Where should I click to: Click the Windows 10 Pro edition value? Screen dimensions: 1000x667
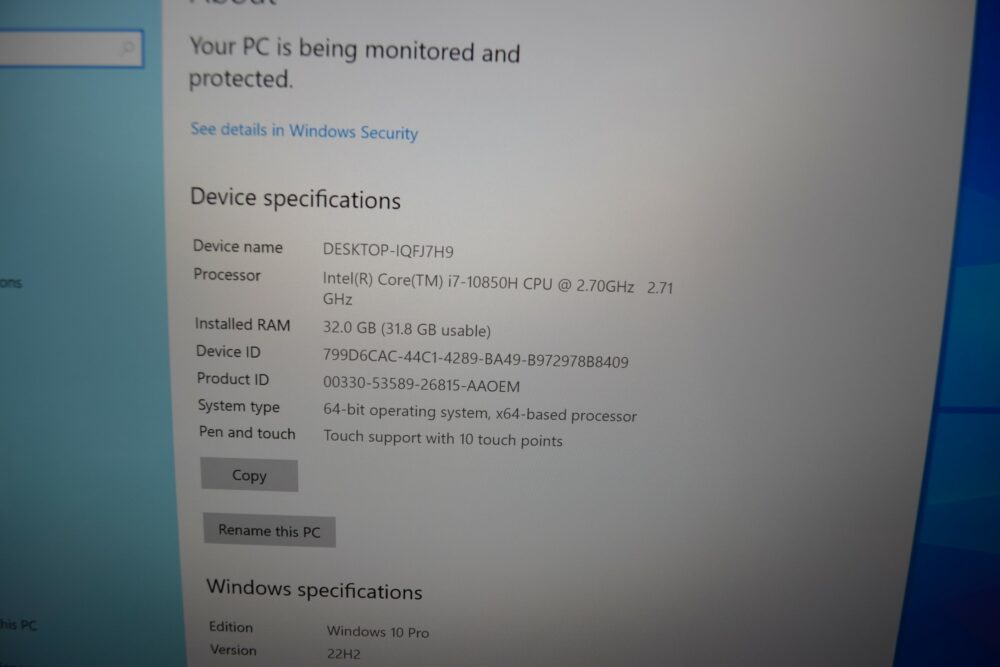tap(378, 632)
